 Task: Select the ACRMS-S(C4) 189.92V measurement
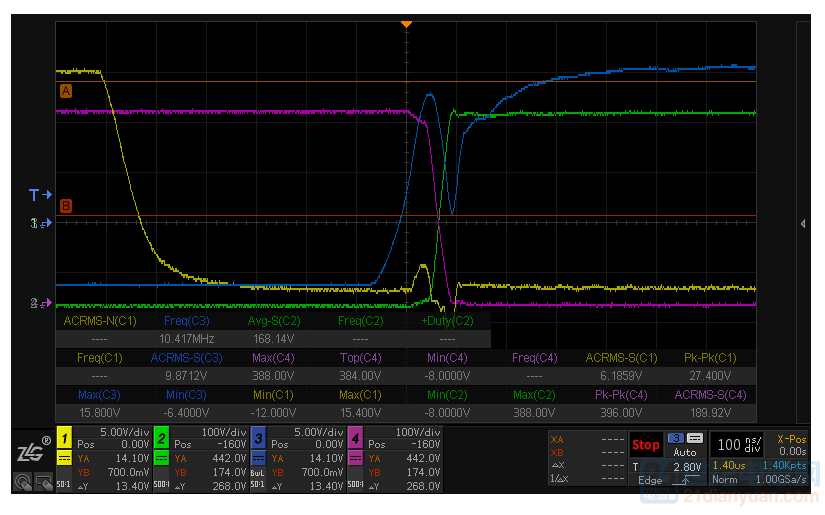(710, 403)
